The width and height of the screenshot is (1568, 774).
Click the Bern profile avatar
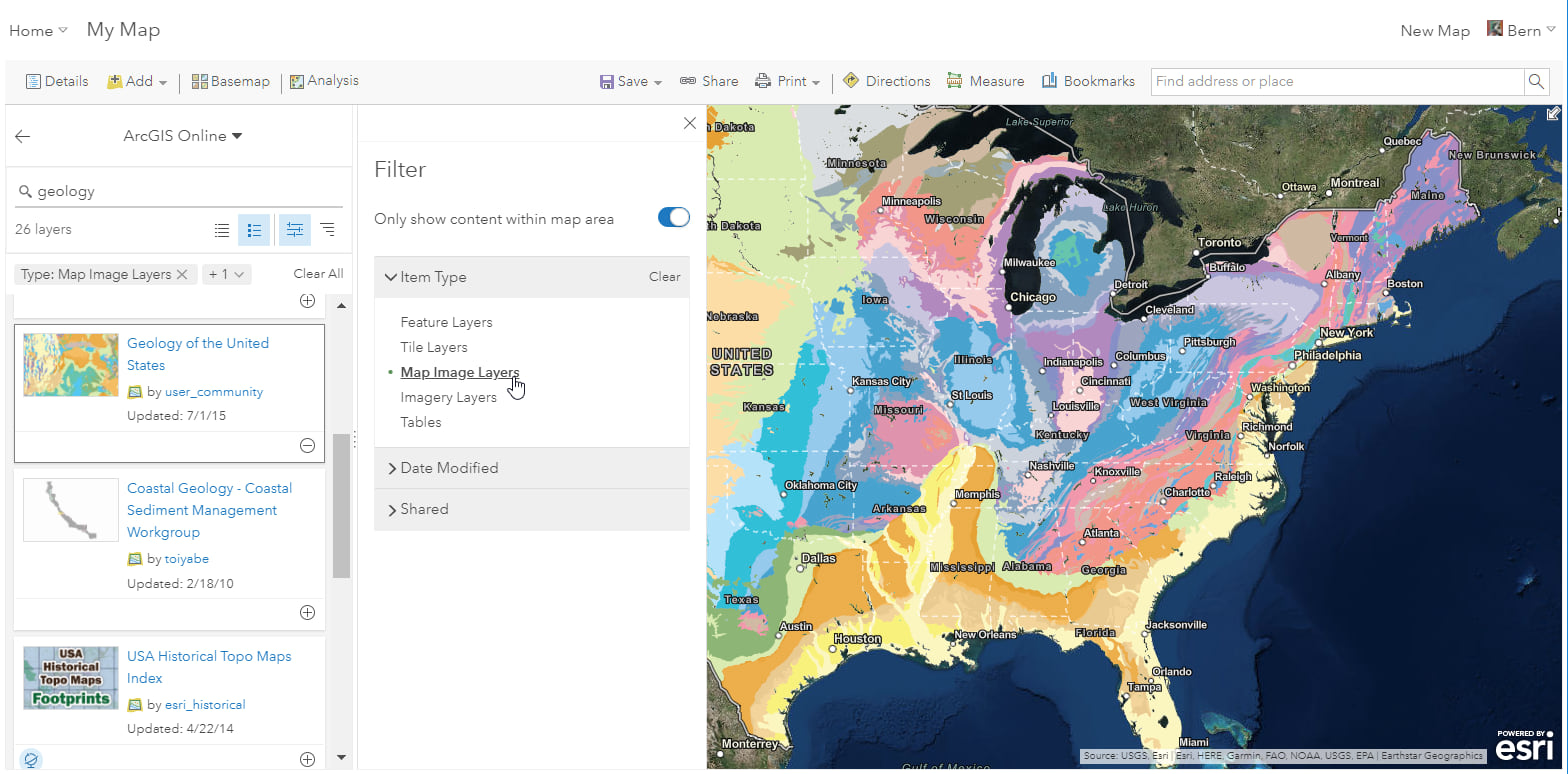coord(1495,28)
